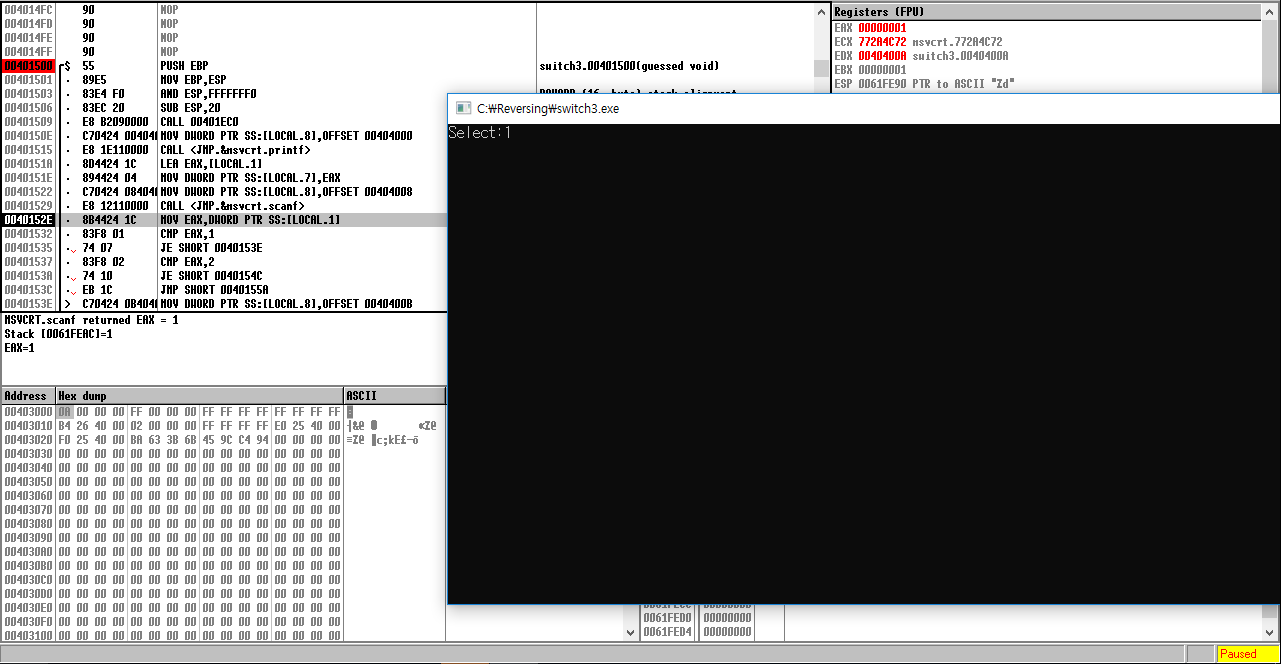Viewport: 1281px width, 664px height.
Task: Select hex bytes E8 B2090000
Action: pyautogui.click(x=115, y=122)
